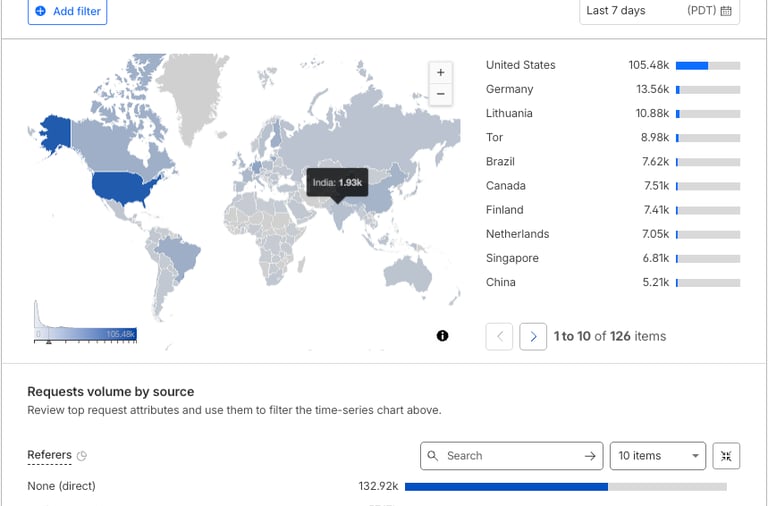Click the Add filter button
768x506 pixels.
click(x=67, y=11)
